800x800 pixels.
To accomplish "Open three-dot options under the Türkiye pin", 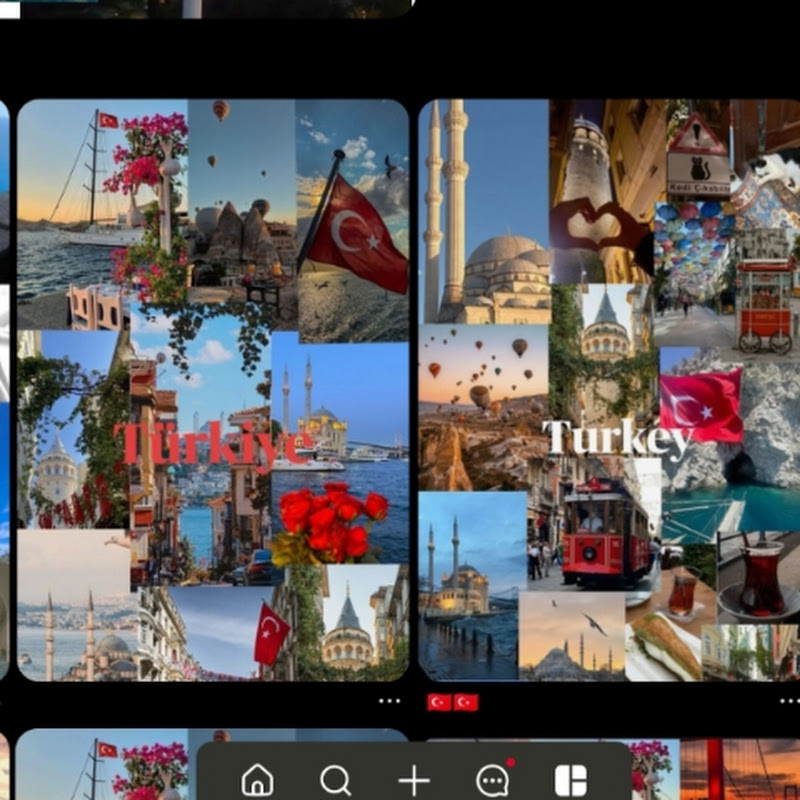I will click(390, 701).
